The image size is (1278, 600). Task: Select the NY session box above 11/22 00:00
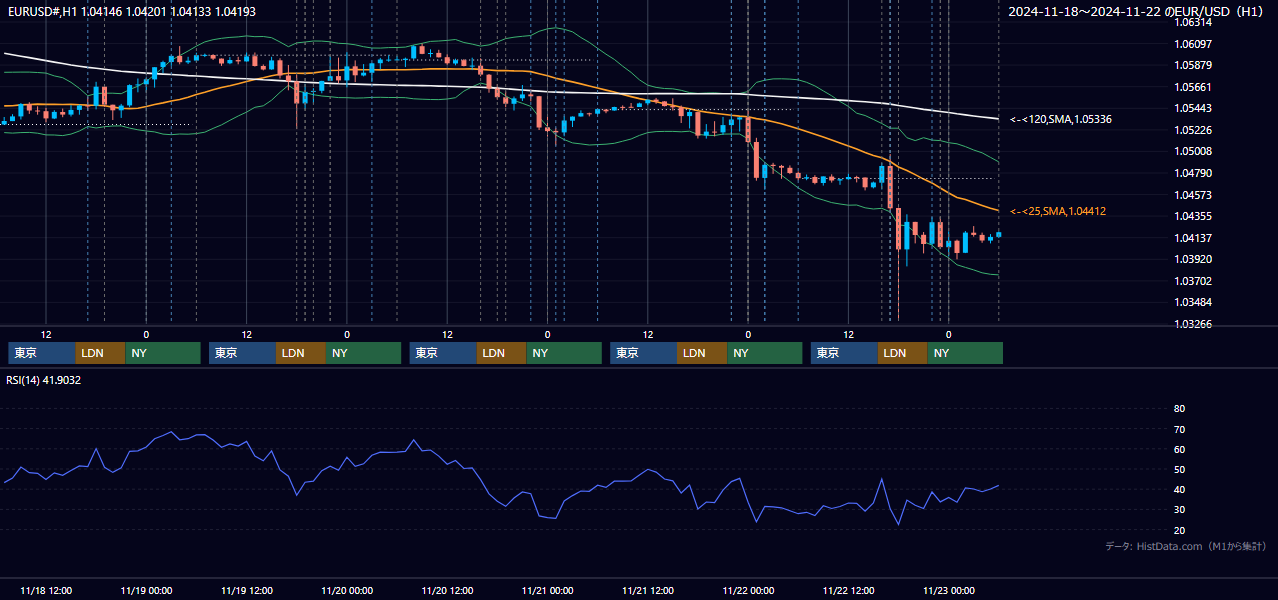tap(765, 353)
